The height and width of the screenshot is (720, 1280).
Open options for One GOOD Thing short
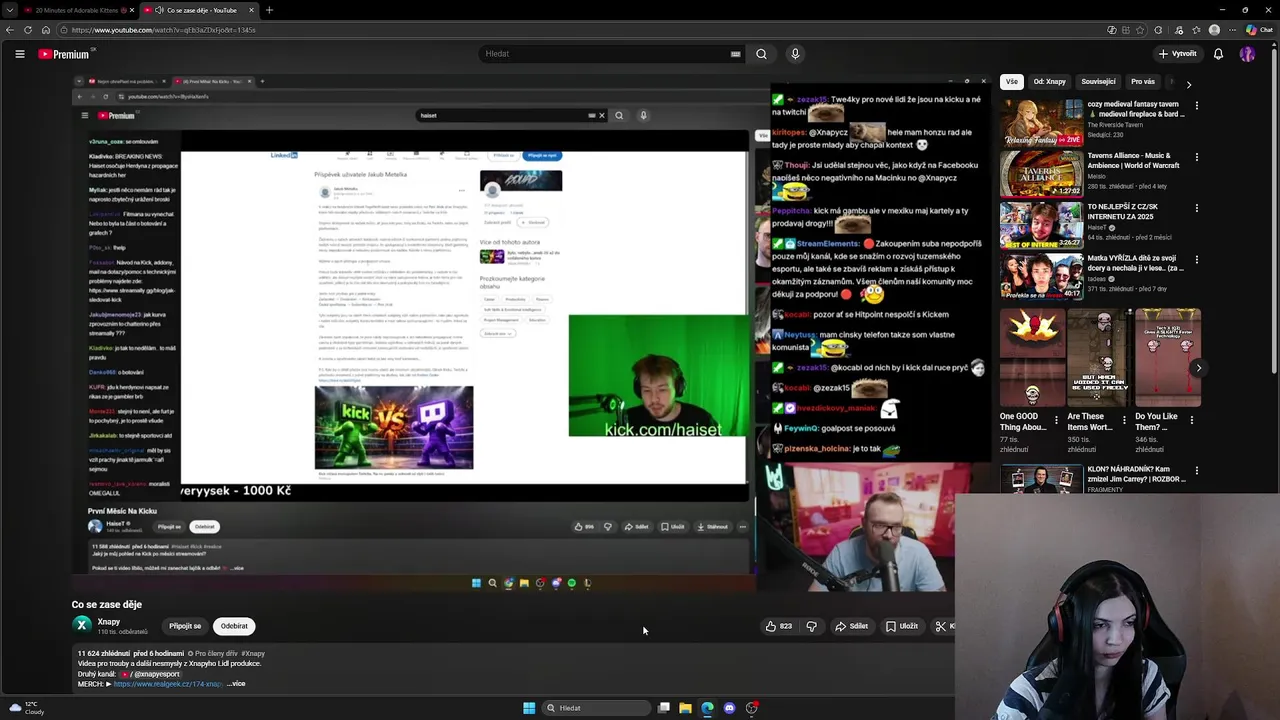[x=1056, y=421]
